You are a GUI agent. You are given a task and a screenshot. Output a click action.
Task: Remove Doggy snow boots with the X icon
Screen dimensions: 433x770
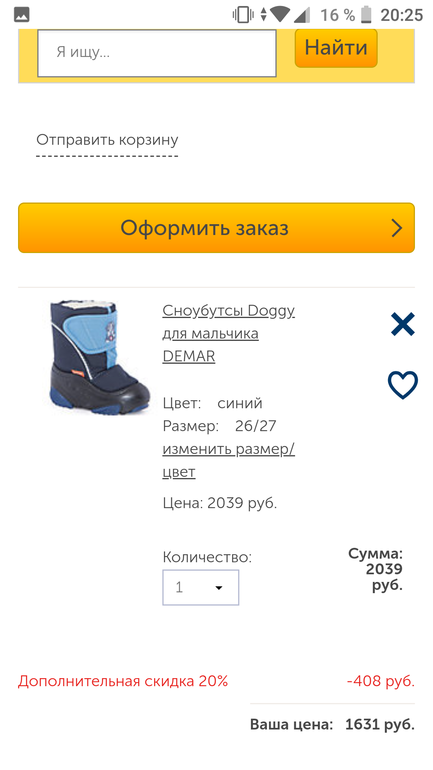[403, 324]
